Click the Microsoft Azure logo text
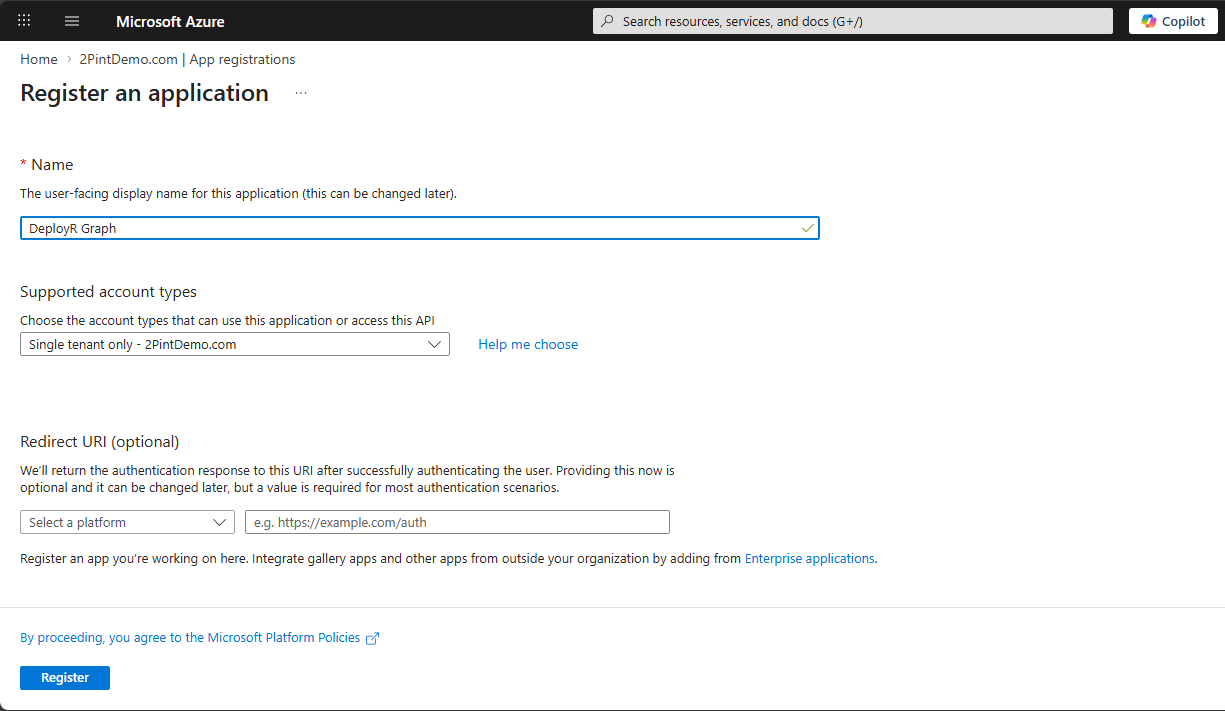 pyautogui.click(x=170, y=21)
